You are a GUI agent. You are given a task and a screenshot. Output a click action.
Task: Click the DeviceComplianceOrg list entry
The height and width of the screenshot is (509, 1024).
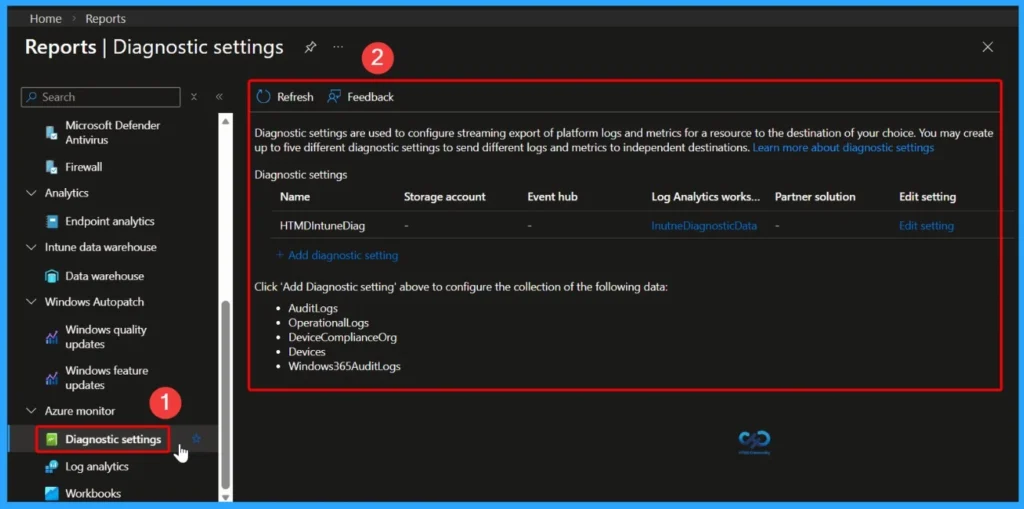coord(342,338)
